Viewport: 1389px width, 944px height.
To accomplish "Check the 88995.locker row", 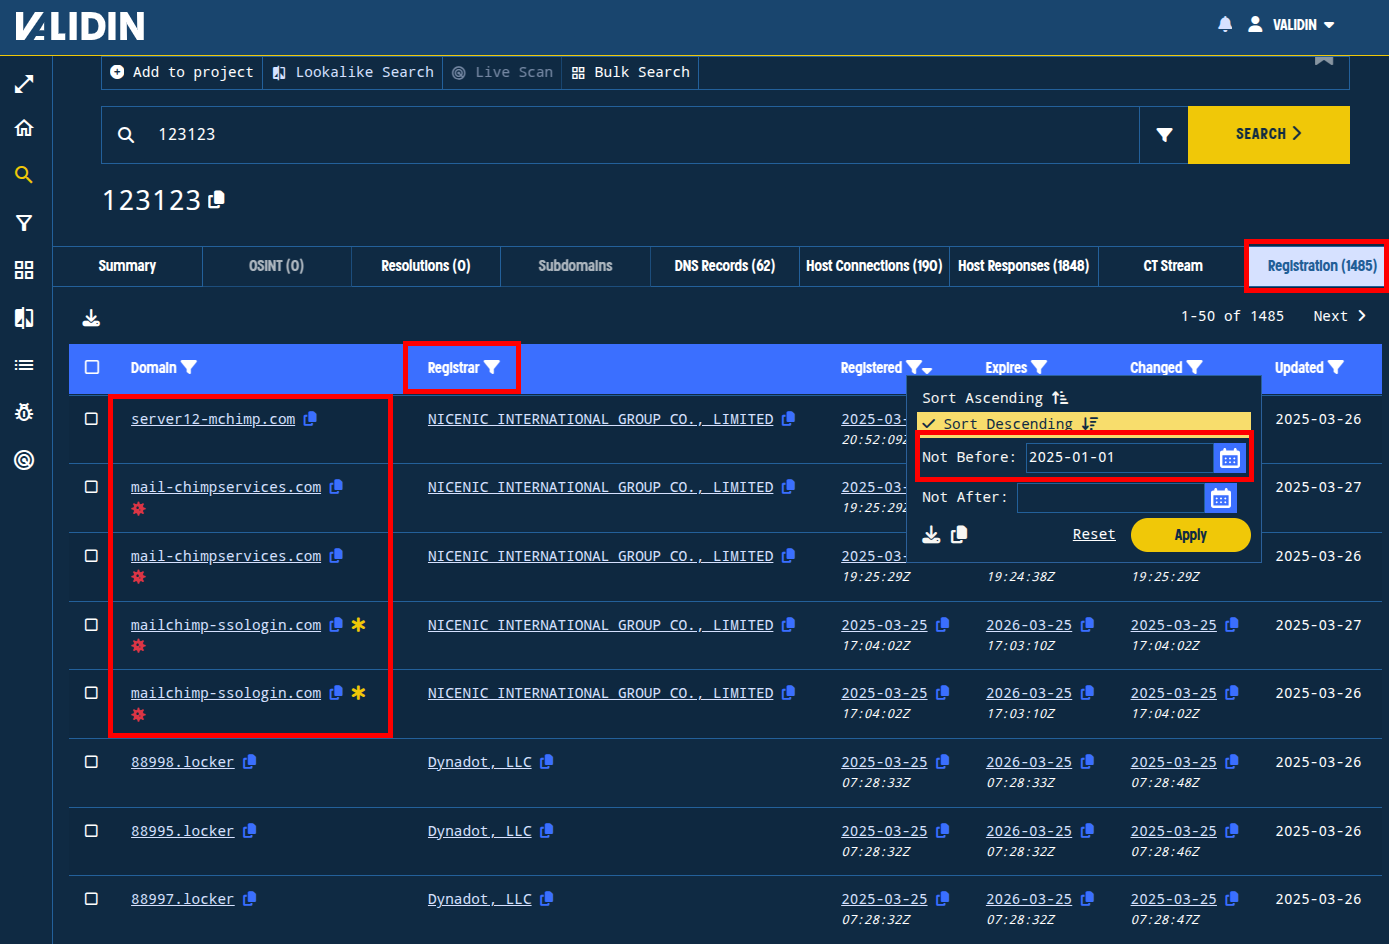I will (x=91, y=831).
